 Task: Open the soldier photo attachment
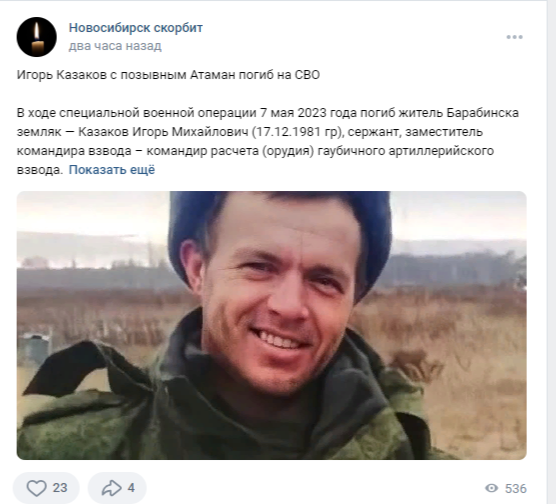tap(272, 325)
